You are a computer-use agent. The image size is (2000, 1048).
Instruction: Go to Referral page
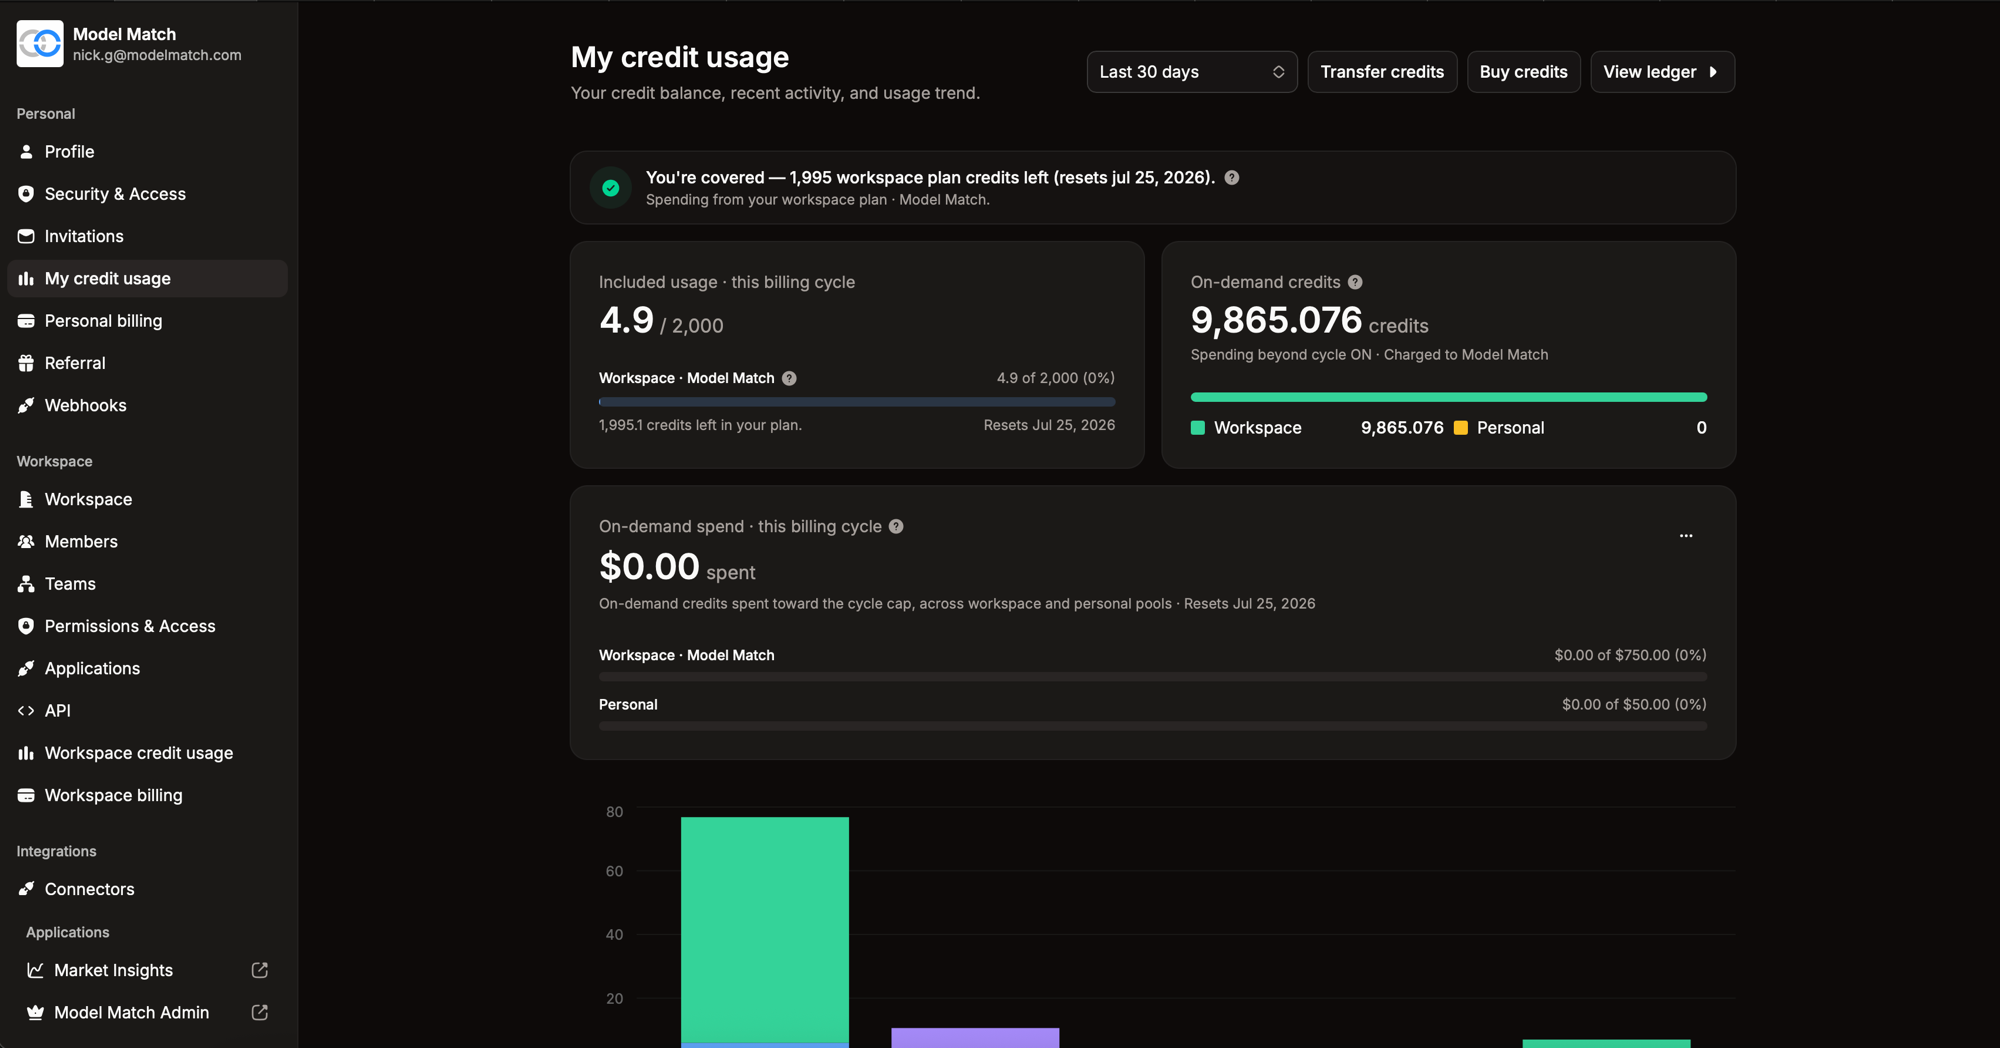[148, 363]
